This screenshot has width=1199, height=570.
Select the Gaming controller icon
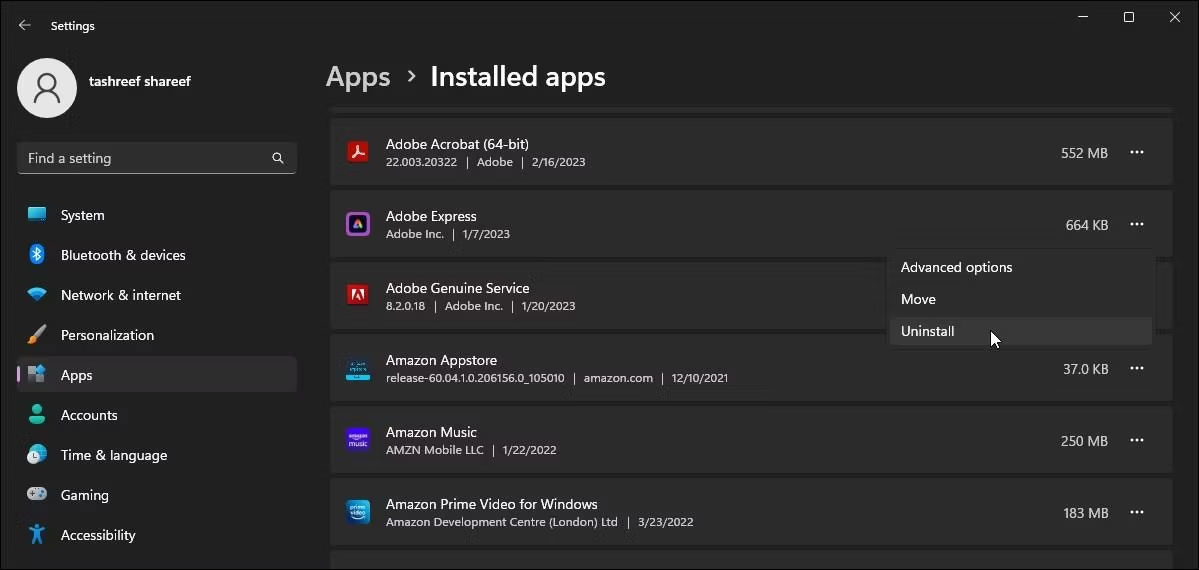[x=37, y=494]
